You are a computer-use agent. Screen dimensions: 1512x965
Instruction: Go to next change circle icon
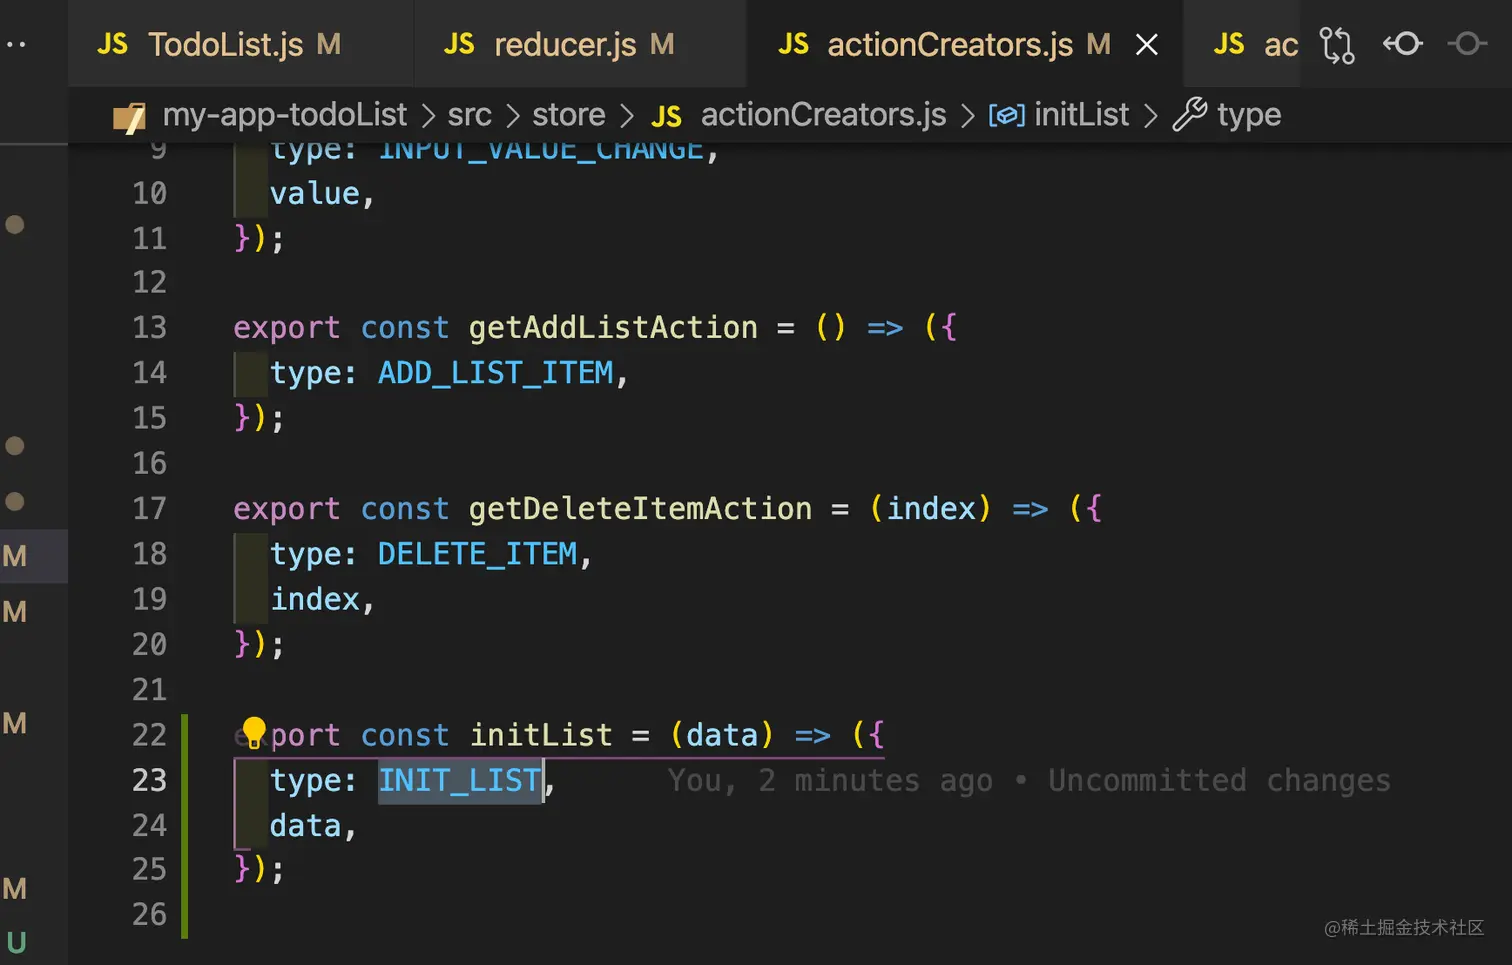1467,44
